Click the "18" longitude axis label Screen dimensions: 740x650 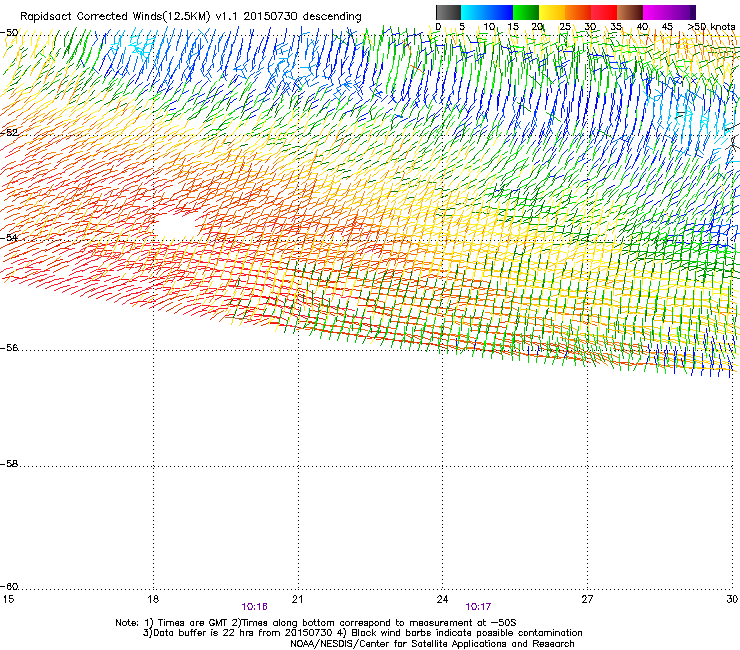(x=153, y=599)
